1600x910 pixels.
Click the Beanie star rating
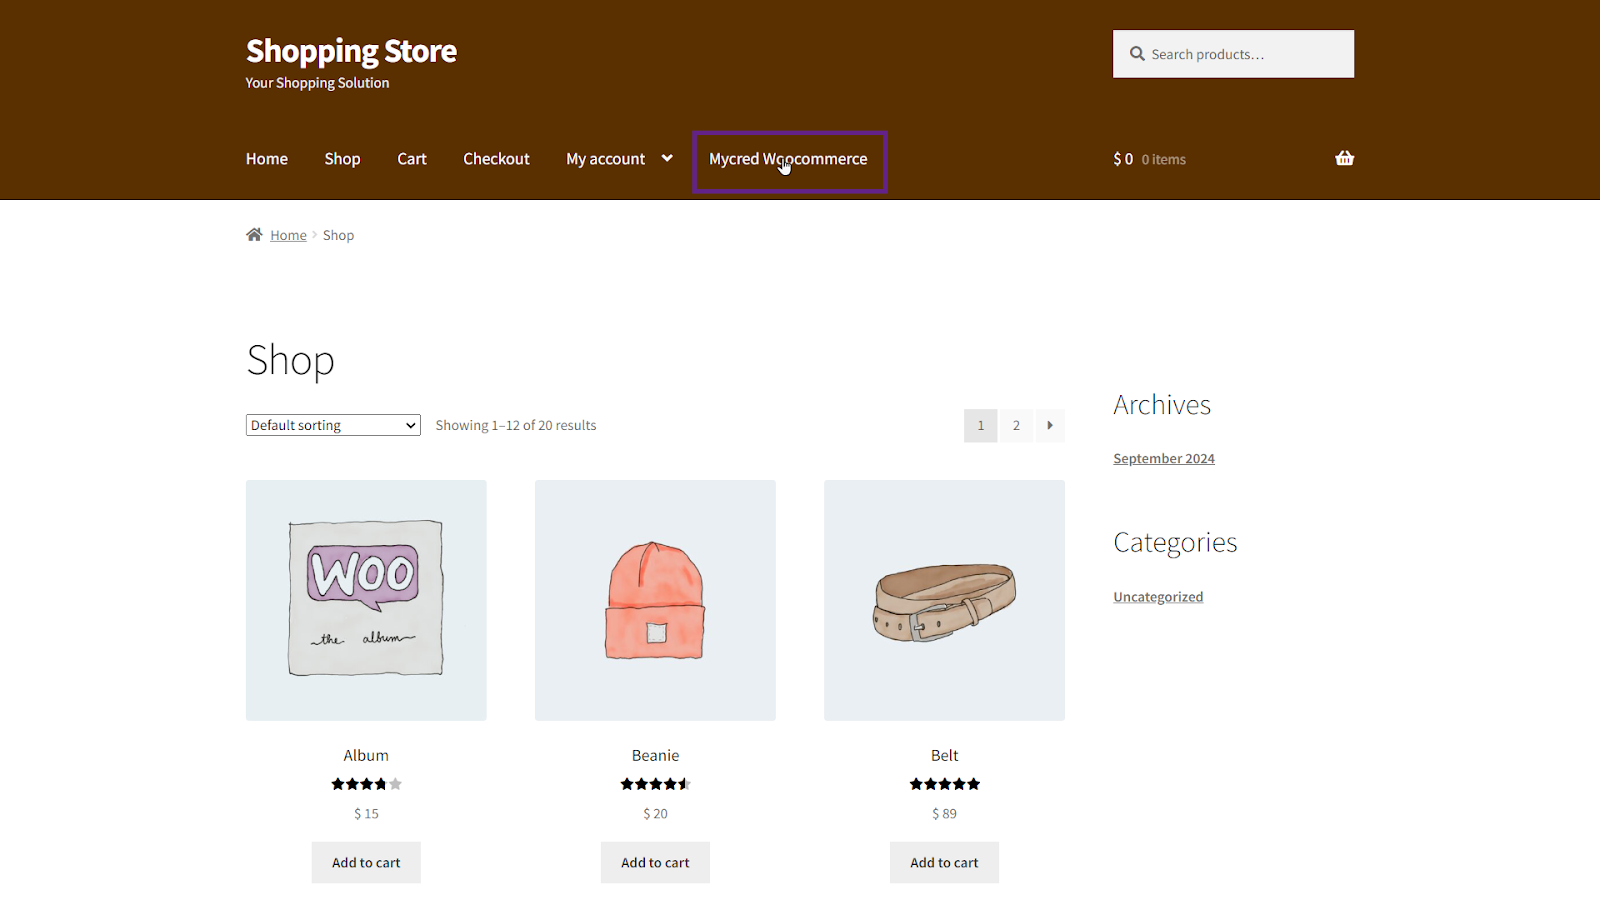coord(655,784)
